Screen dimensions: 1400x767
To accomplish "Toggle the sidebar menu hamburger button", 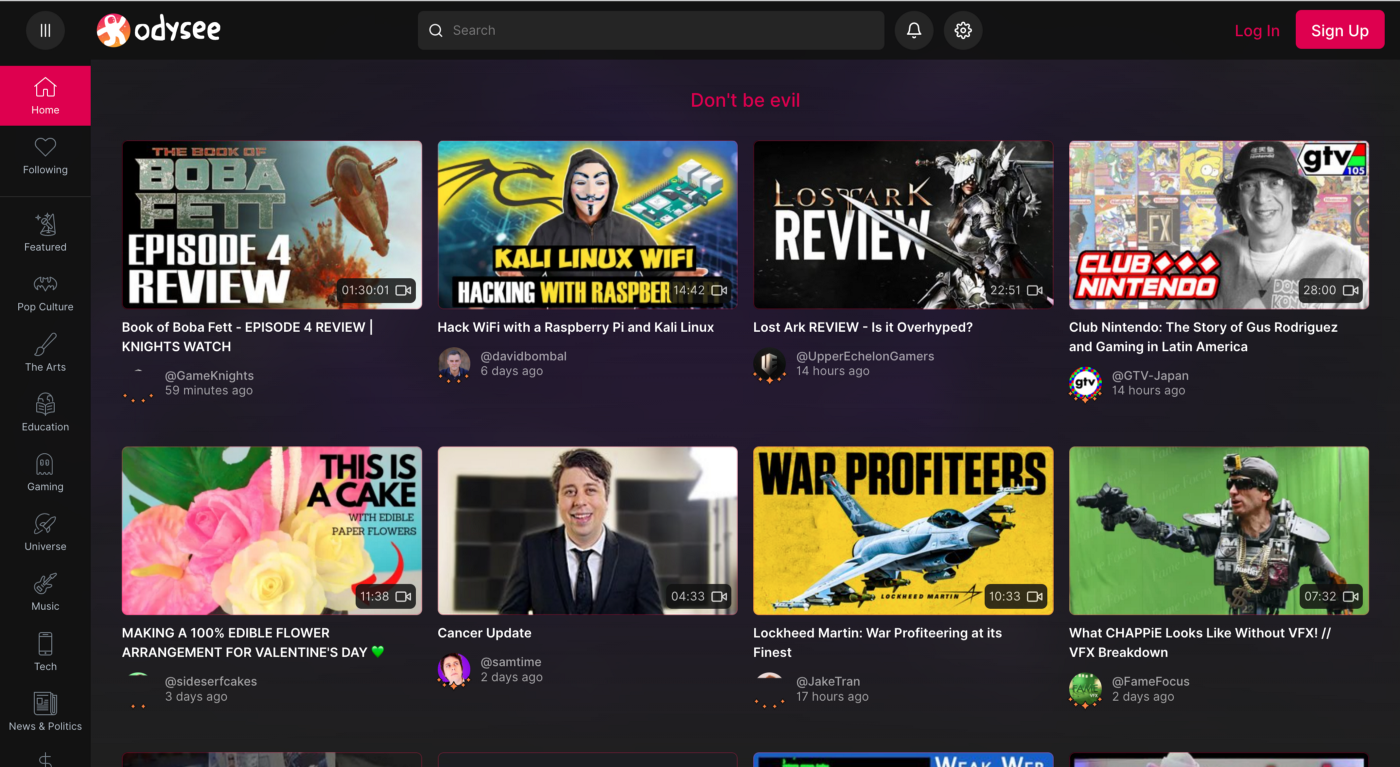I will [45, 31].
